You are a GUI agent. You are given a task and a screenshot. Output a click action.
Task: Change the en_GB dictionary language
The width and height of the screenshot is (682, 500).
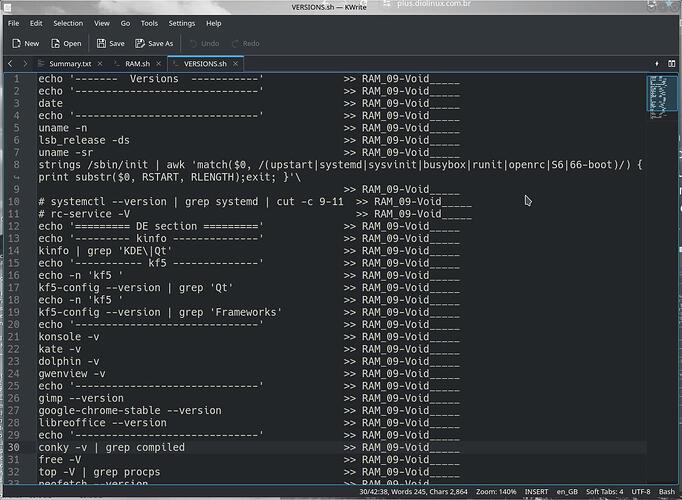click(x=567, y=492)
